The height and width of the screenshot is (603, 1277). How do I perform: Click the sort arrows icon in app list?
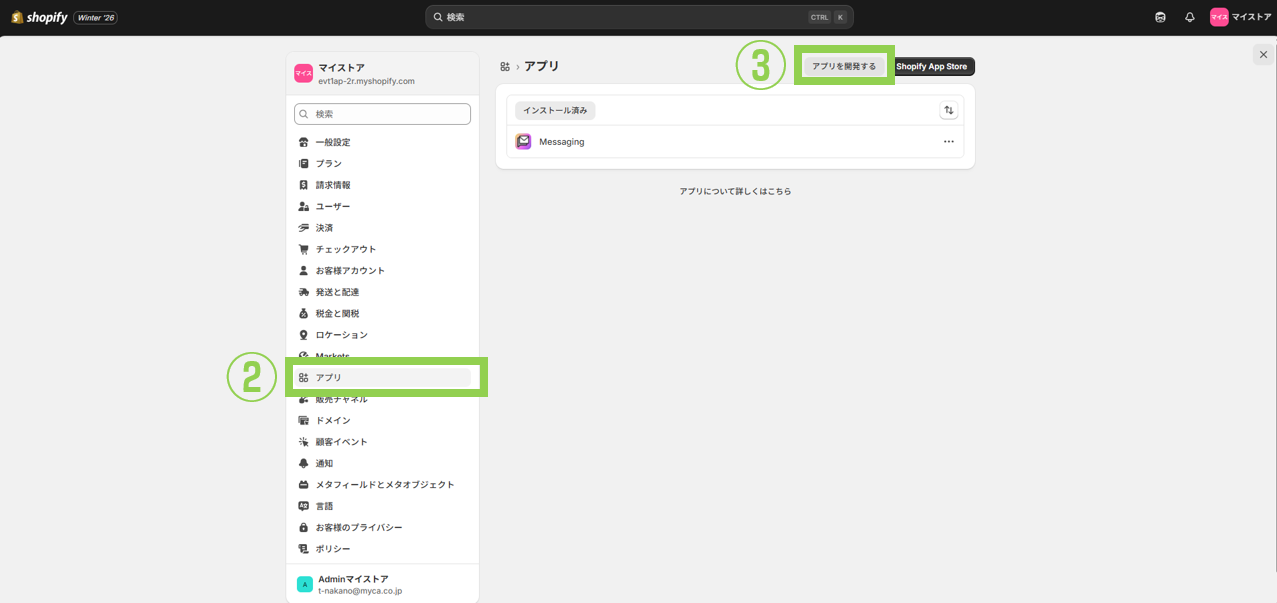coord(948,111)
